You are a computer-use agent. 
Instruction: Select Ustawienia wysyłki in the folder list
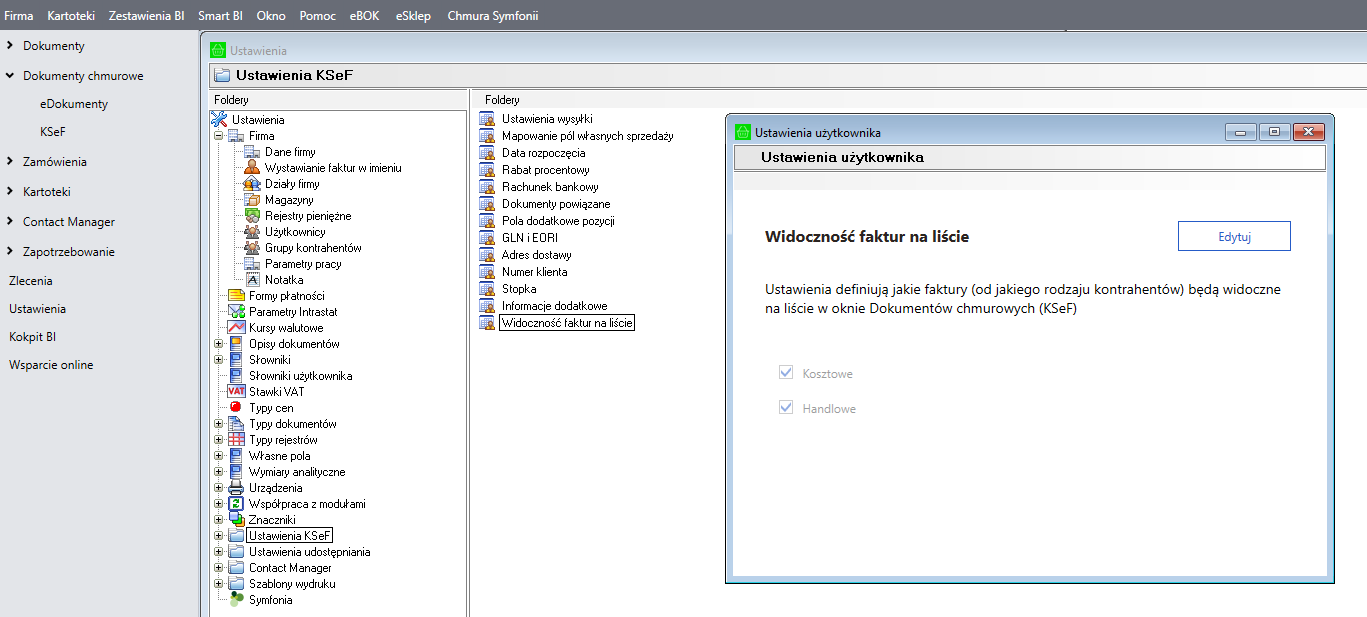(546, 120)
